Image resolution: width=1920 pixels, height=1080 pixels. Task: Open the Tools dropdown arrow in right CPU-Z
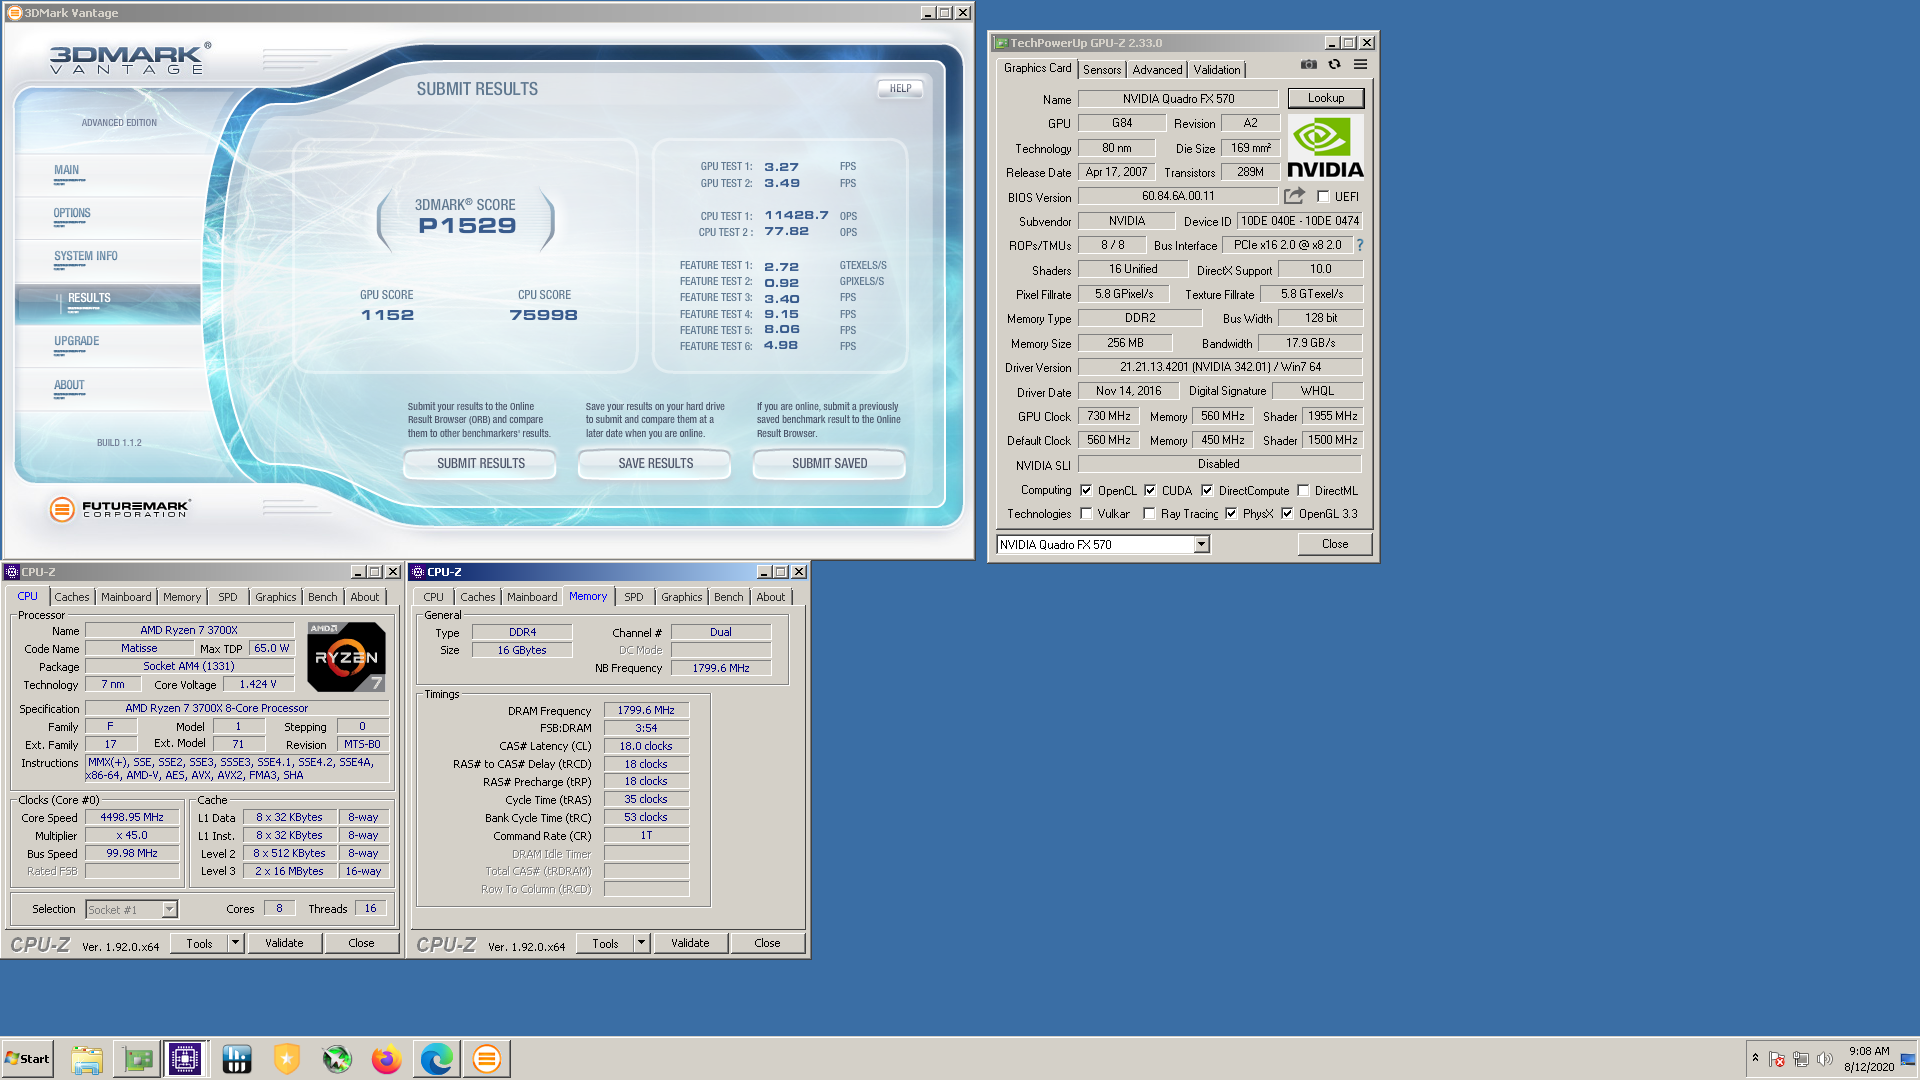pyautogui.click(x=641, y=943)
